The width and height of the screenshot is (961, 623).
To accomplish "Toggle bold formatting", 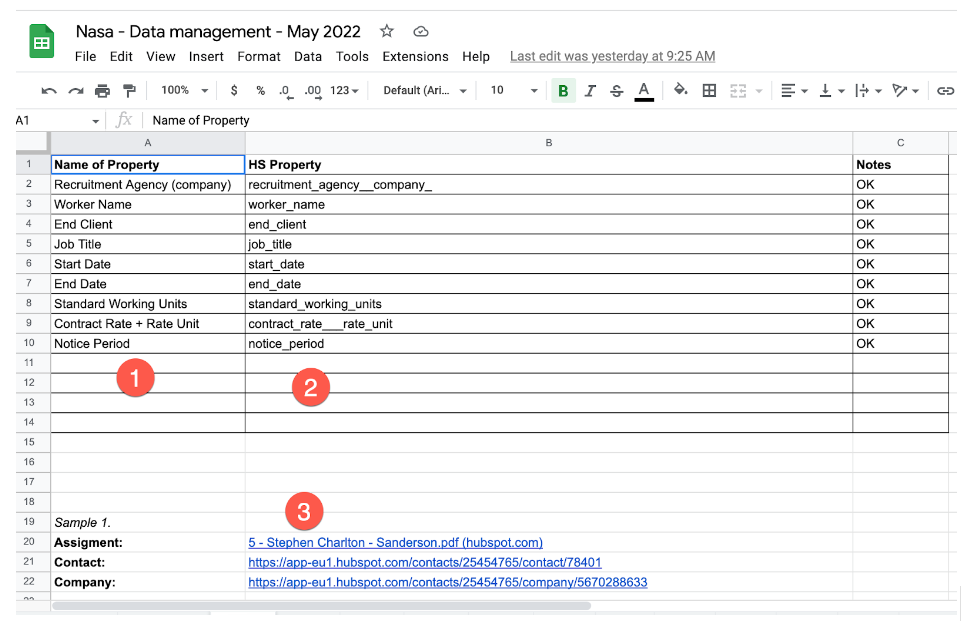I will click(x=563, y=91).
